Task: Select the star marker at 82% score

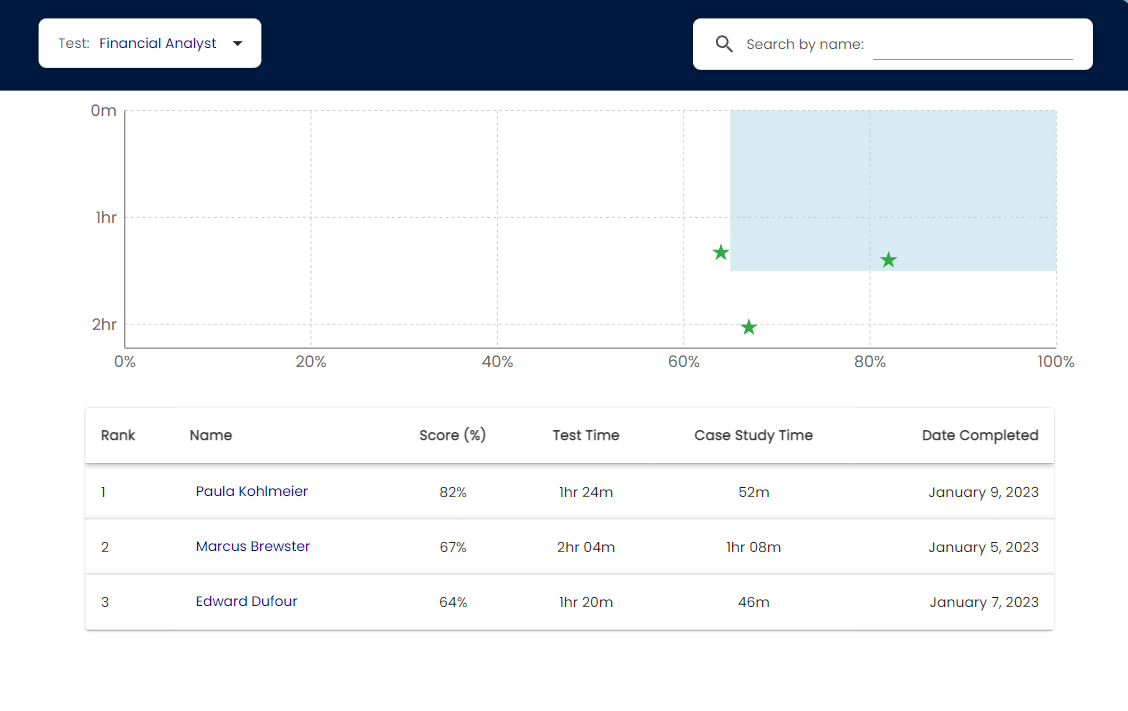Action: [x=888, y=260]
